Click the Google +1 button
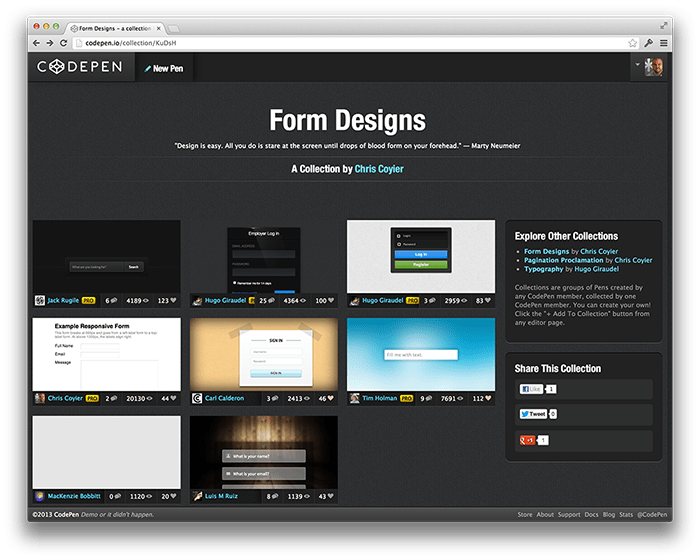Viewport: 700px width, 560px height. [x=527, y=440]
